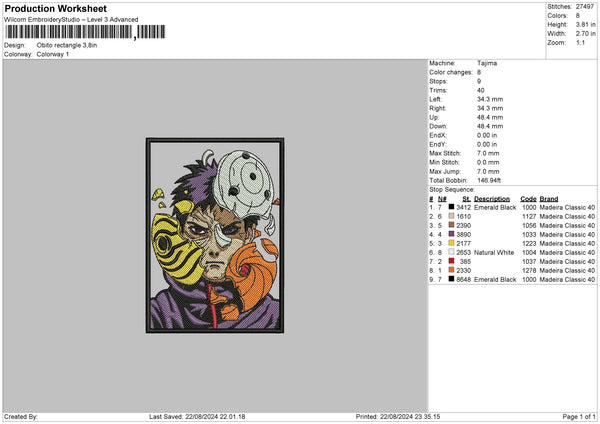This screenshot has width=600, height=424.
Task: Click the Min Stitch value 0.0 mm
Action: point(488,162)
